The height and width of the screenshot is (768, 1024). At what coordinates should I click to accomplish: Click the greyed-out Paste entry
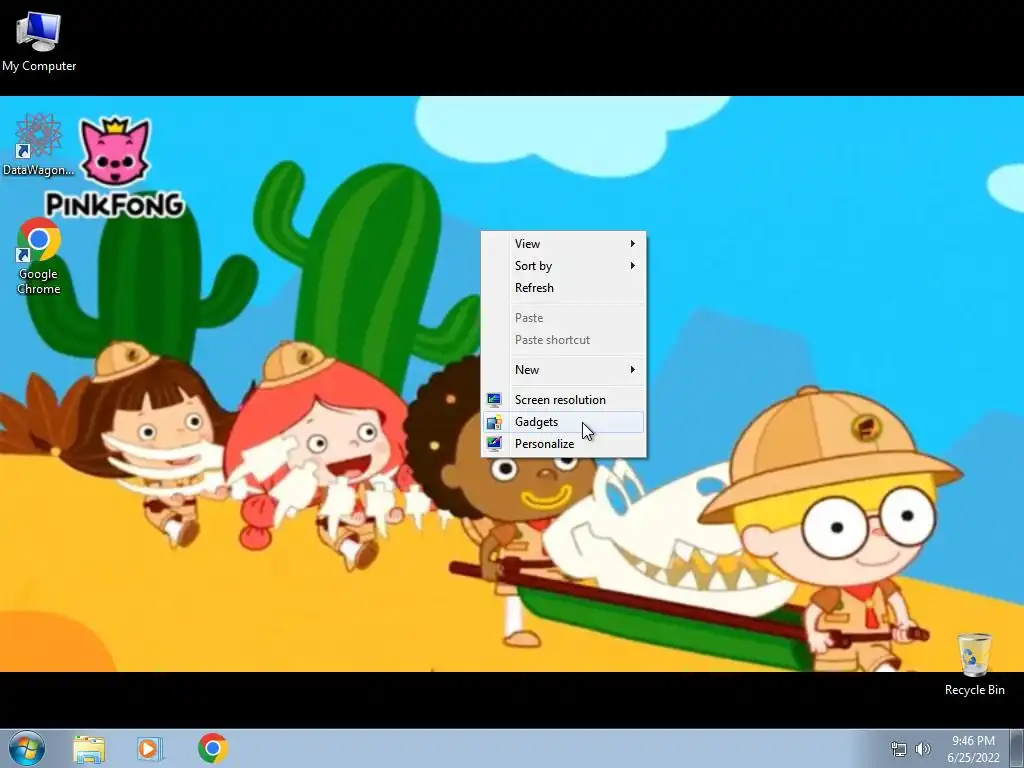click(x=564, y=318)
